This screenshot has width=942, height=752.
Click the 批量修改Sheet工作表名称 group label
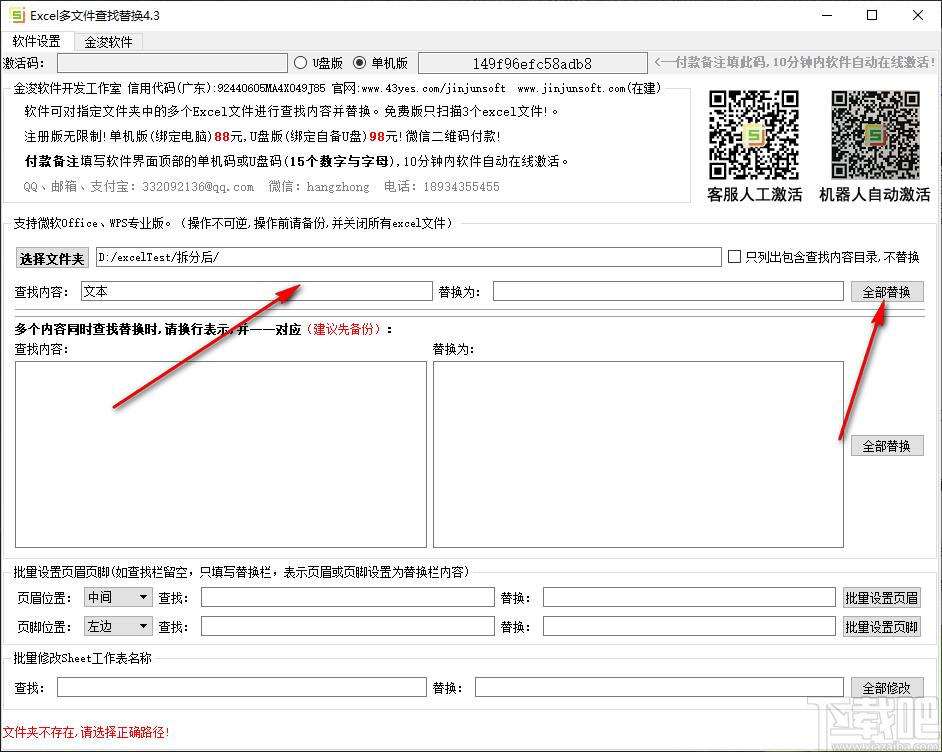pyautogui.click(x=82, y=658)
